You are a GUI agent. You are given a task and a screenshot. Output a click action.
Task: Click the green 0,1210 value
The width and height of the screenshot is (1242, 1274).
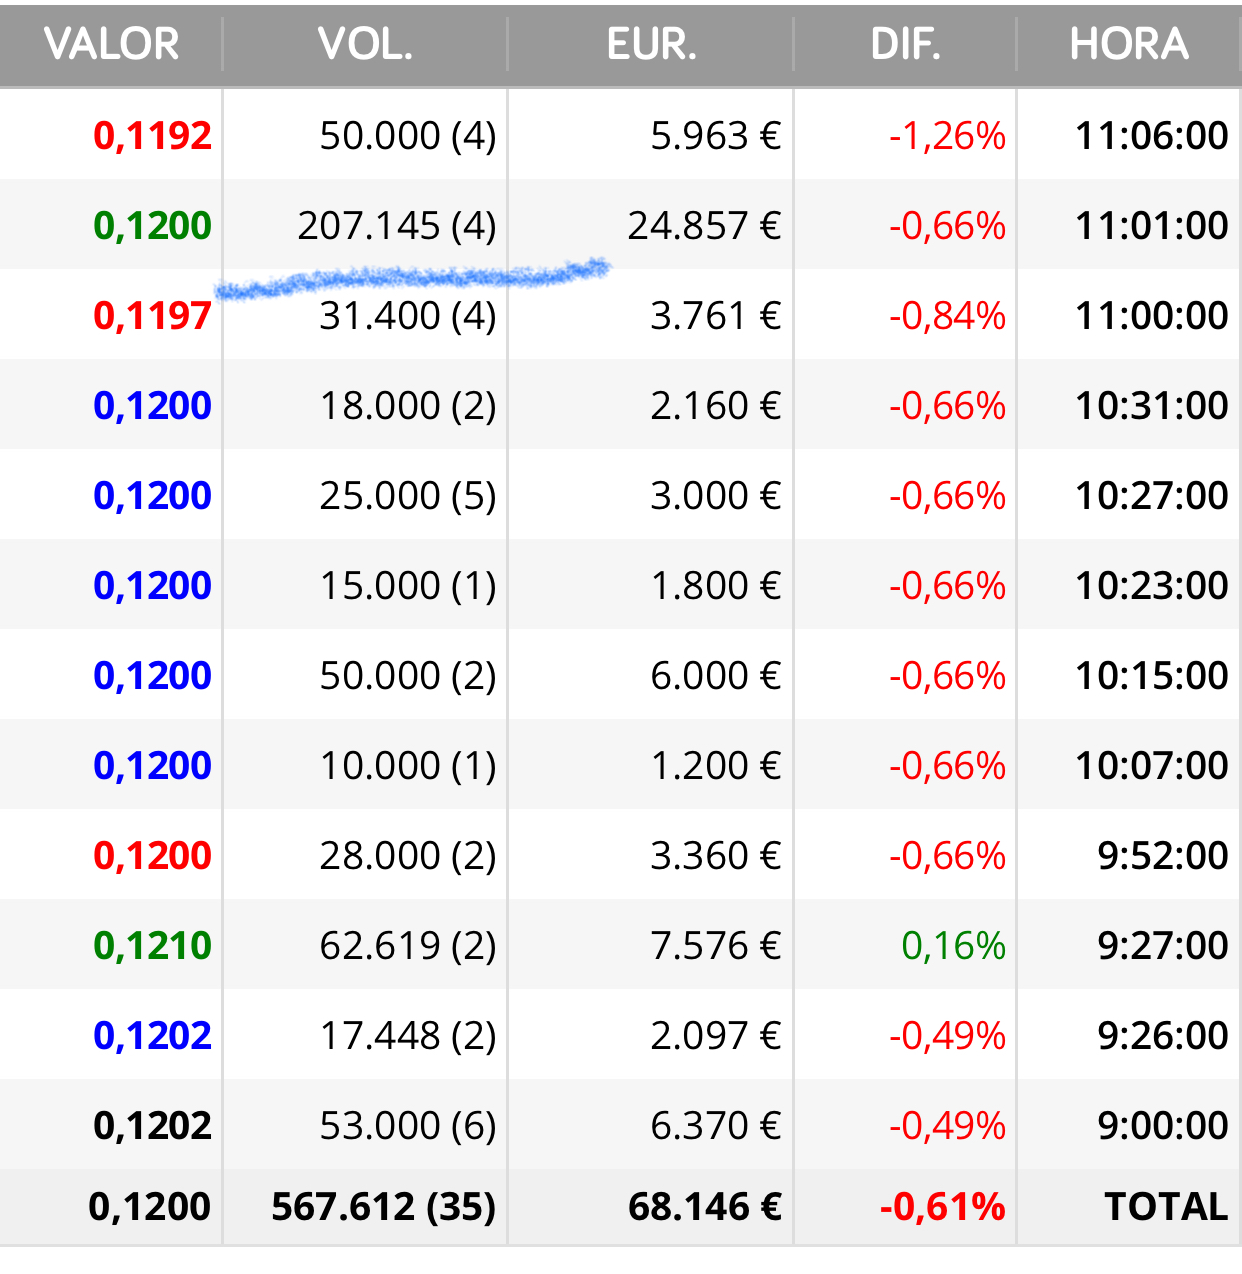tap(152, 946)
